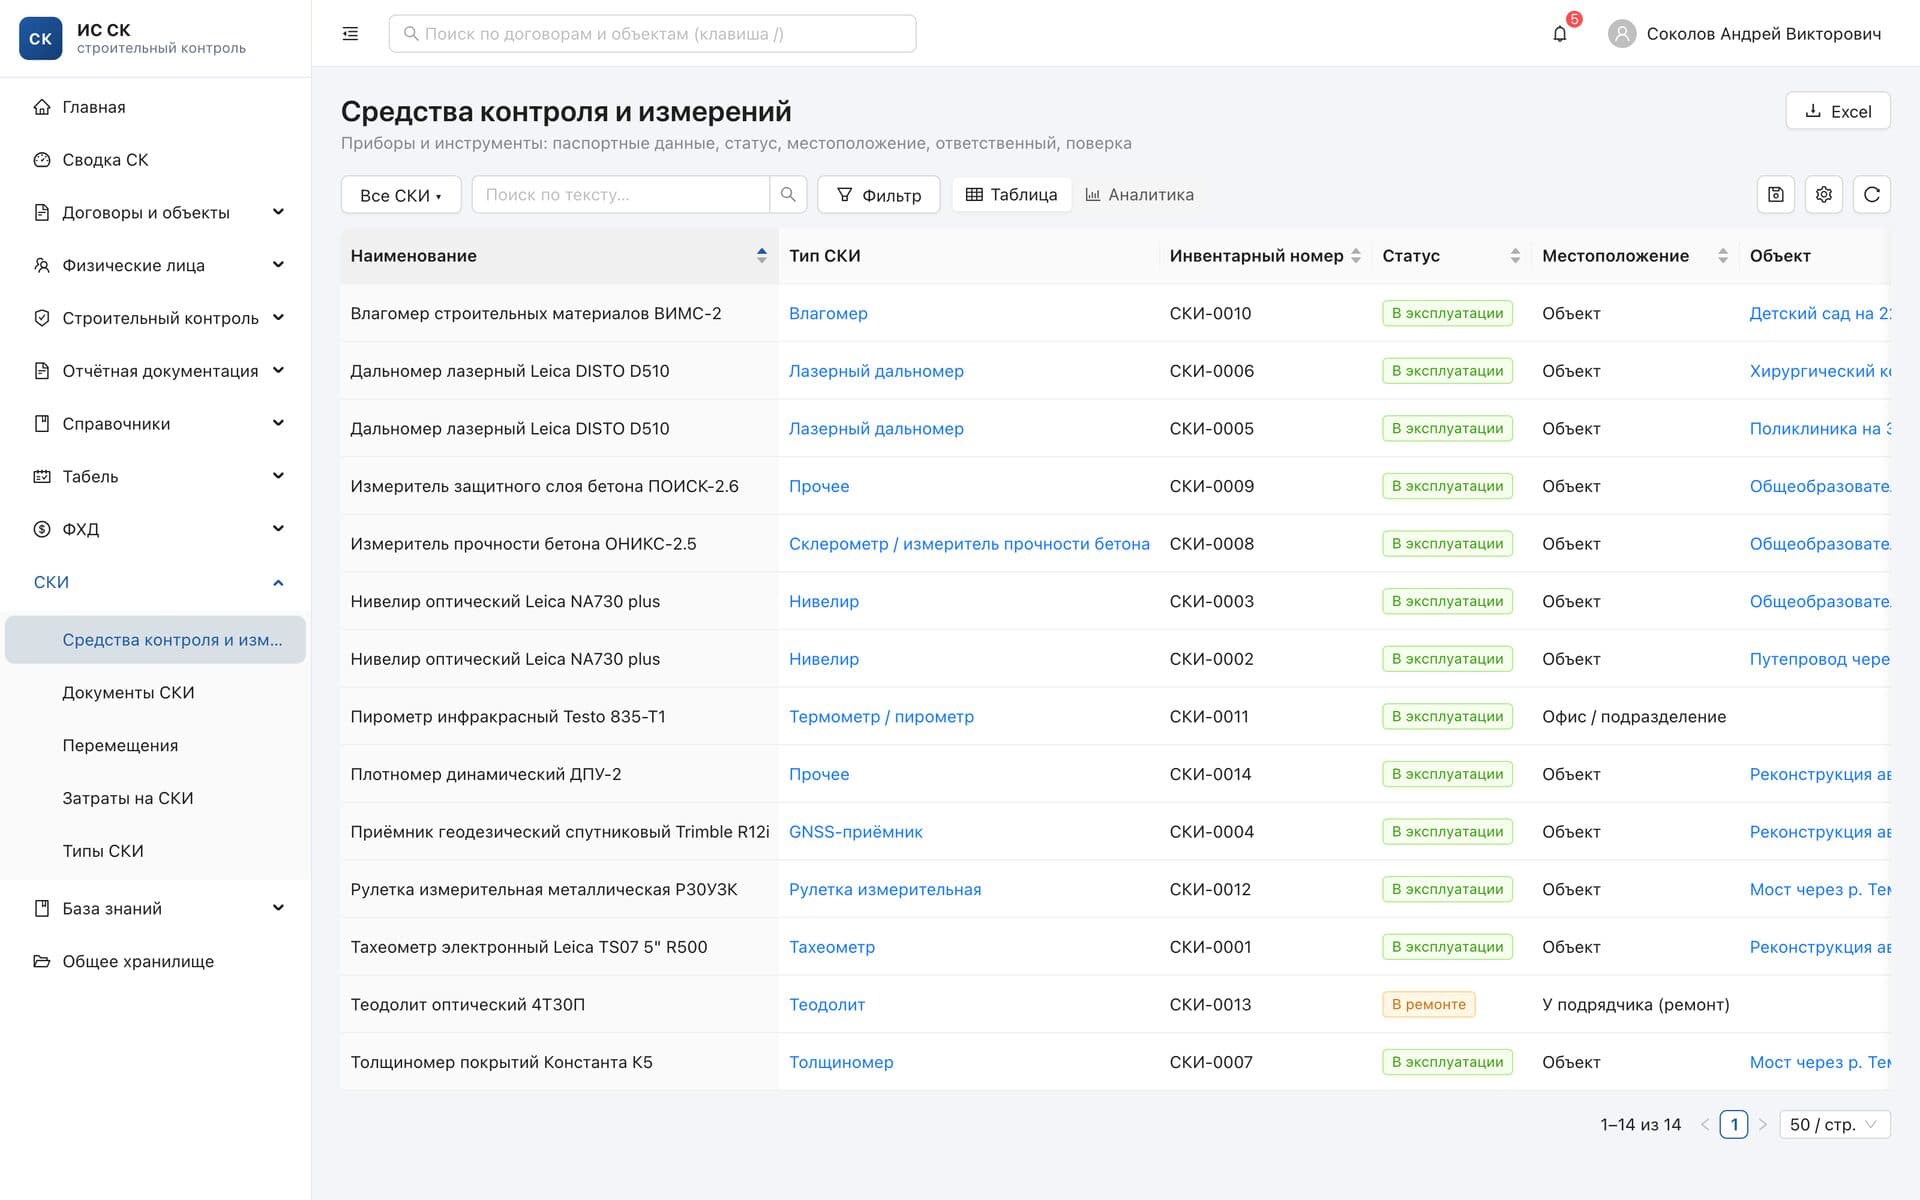Open Общее хранилище in sidebar
The width and height of the screenshot is (1920, 1200).
point(155,962)
